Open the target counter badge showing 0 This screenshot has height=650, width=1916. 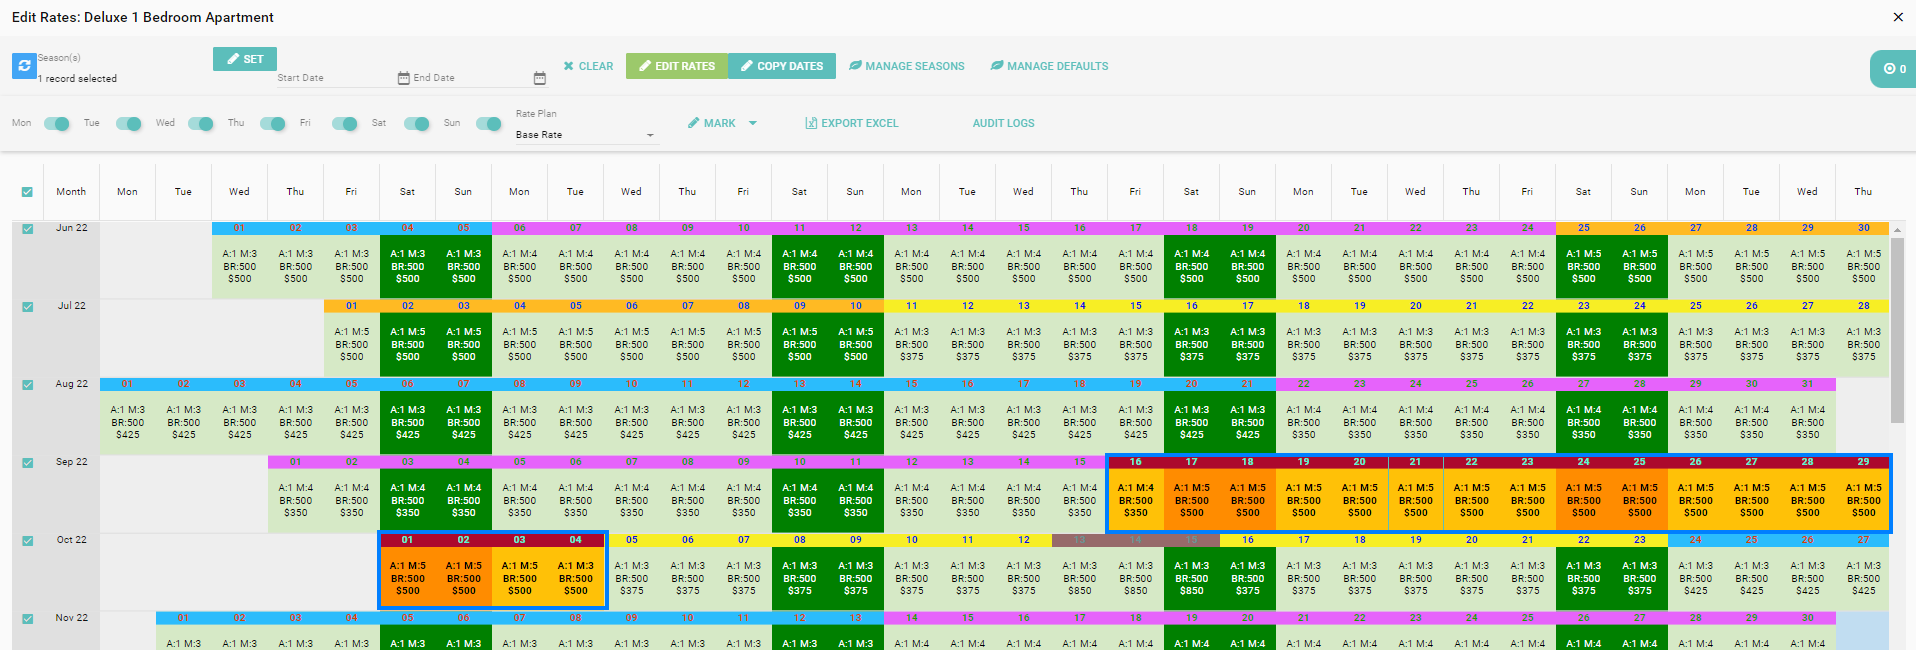[x=1894, y=69]
